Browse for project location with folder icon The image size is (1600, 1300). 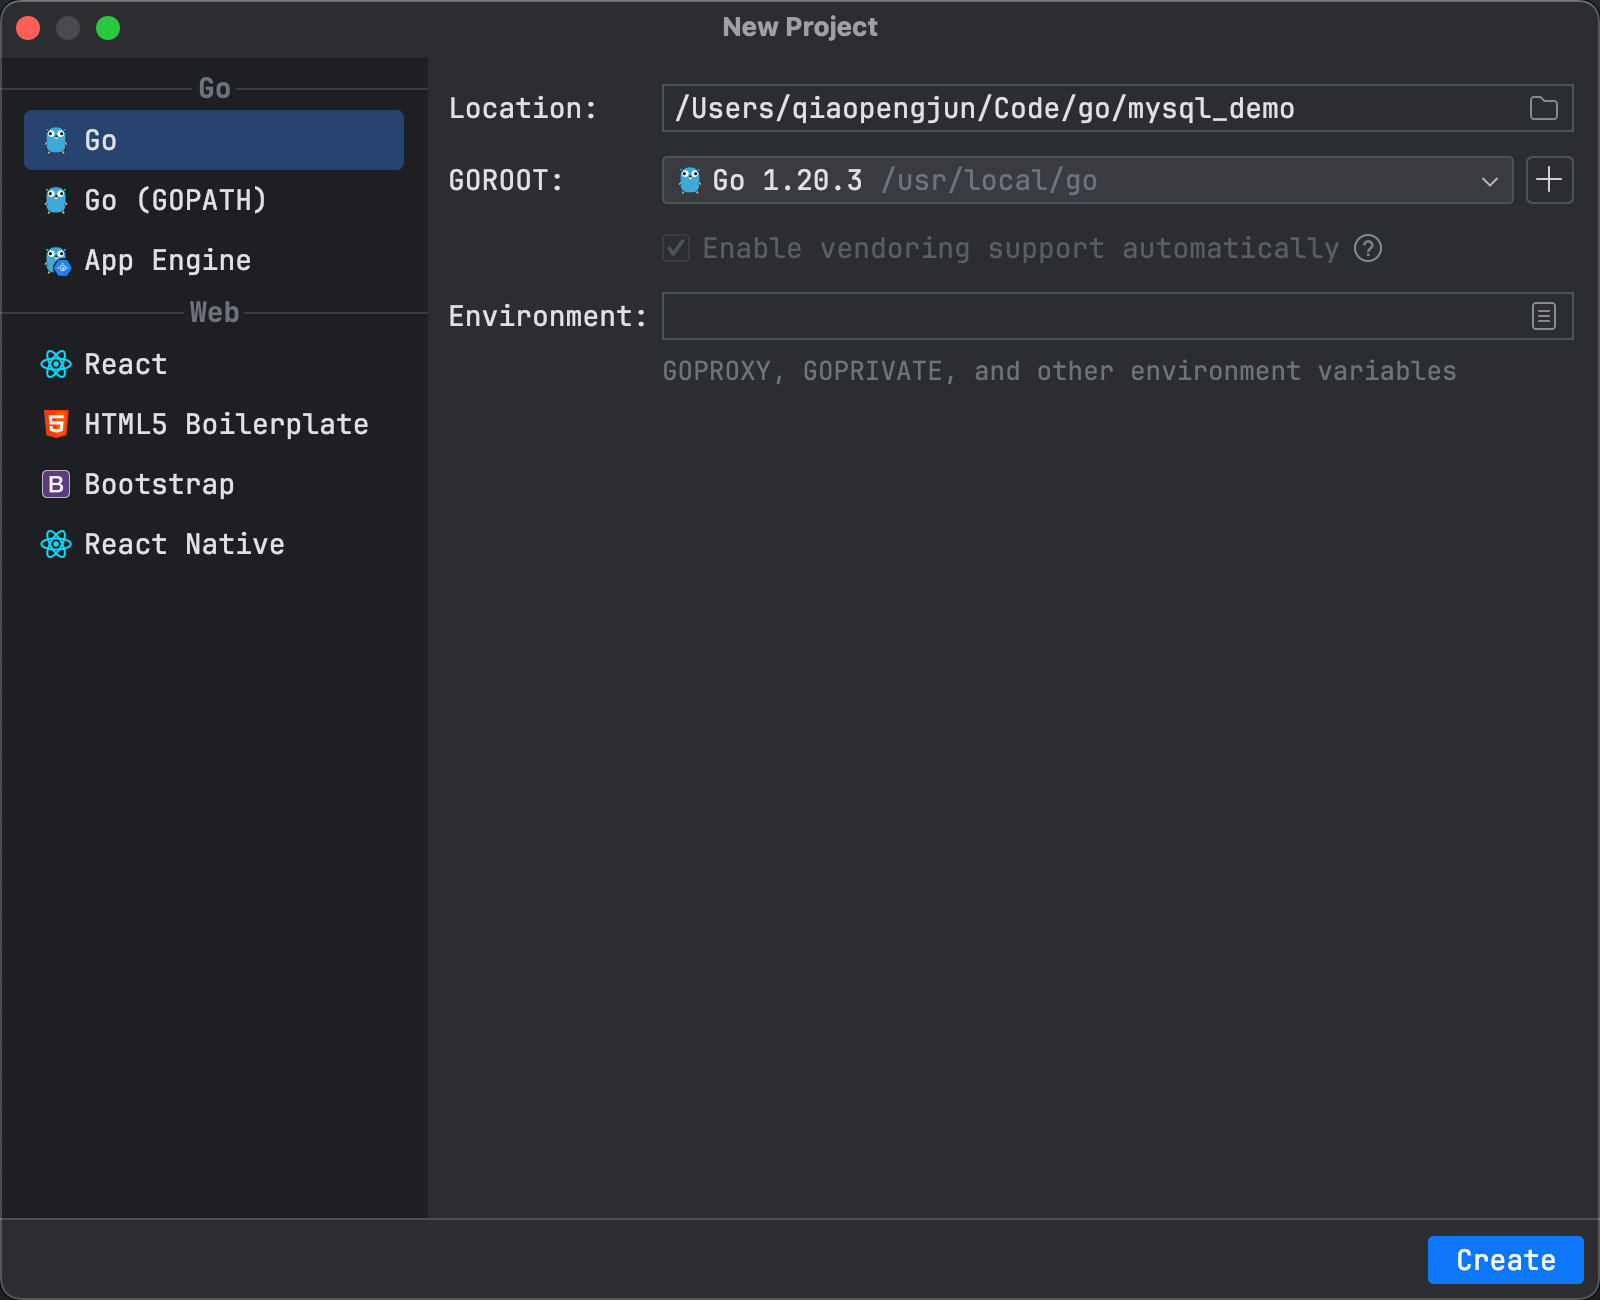[1544, 108]
